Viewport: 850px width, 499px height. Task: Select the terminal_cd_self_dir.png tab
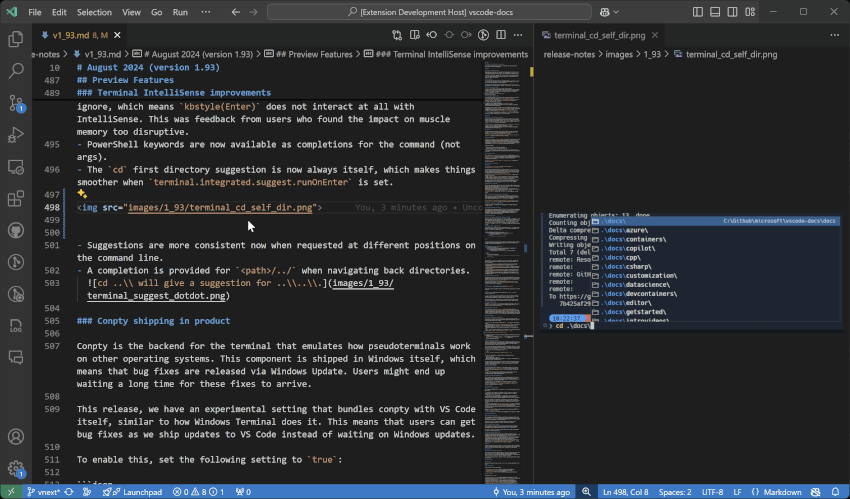tap(599, 35)
